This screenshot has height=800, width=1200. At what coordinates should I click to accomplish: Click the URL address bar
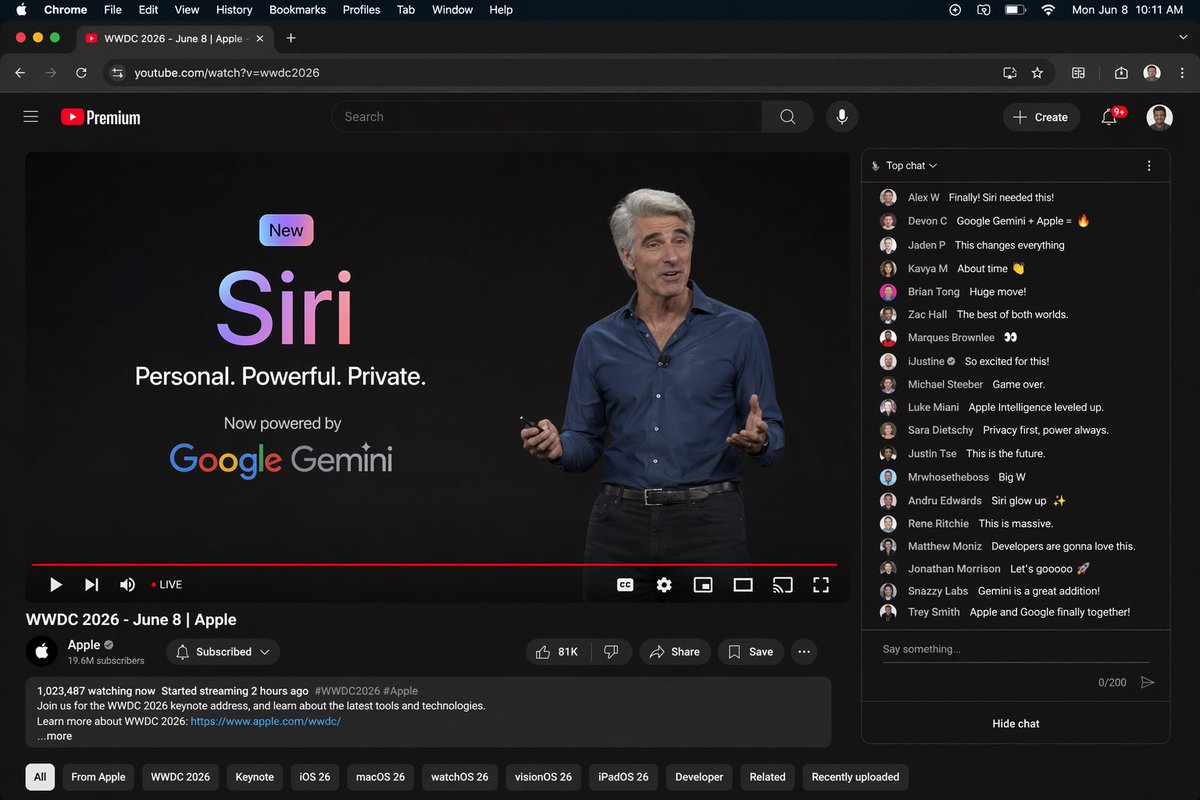coord(560,73)
